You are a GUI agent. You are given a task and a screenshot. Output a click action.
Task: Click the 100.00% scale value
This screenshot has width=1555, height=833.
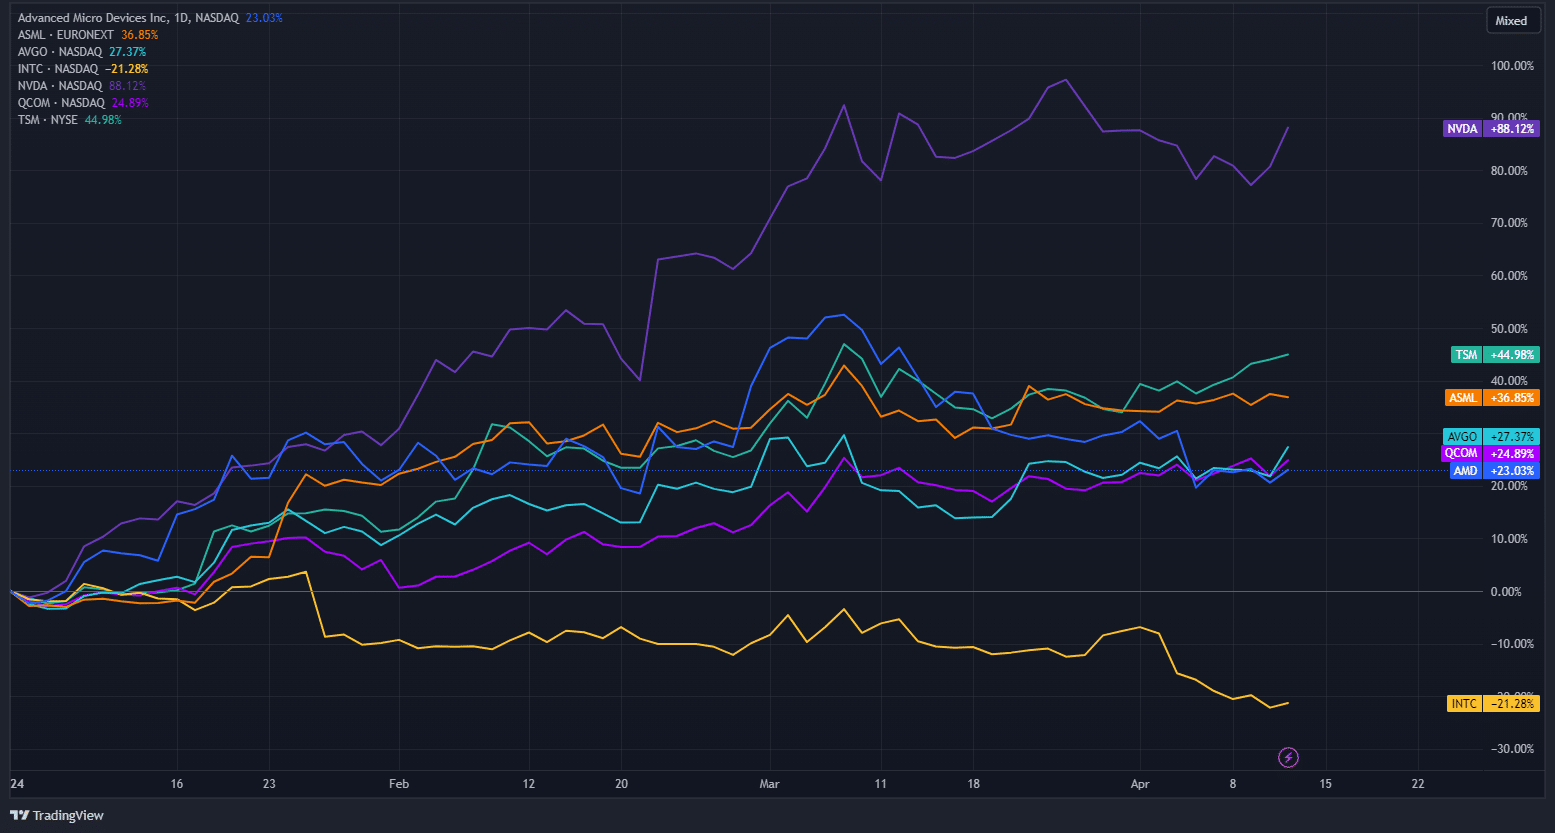tap(1511, 66)
